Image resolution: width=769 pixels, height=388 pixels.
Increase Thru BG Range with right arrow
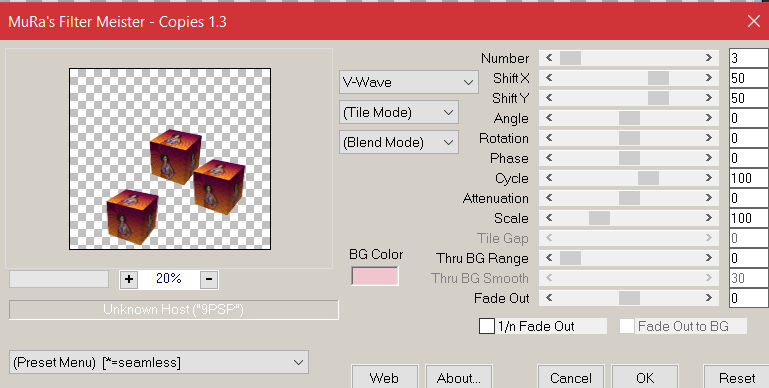[x=709, y=258]
